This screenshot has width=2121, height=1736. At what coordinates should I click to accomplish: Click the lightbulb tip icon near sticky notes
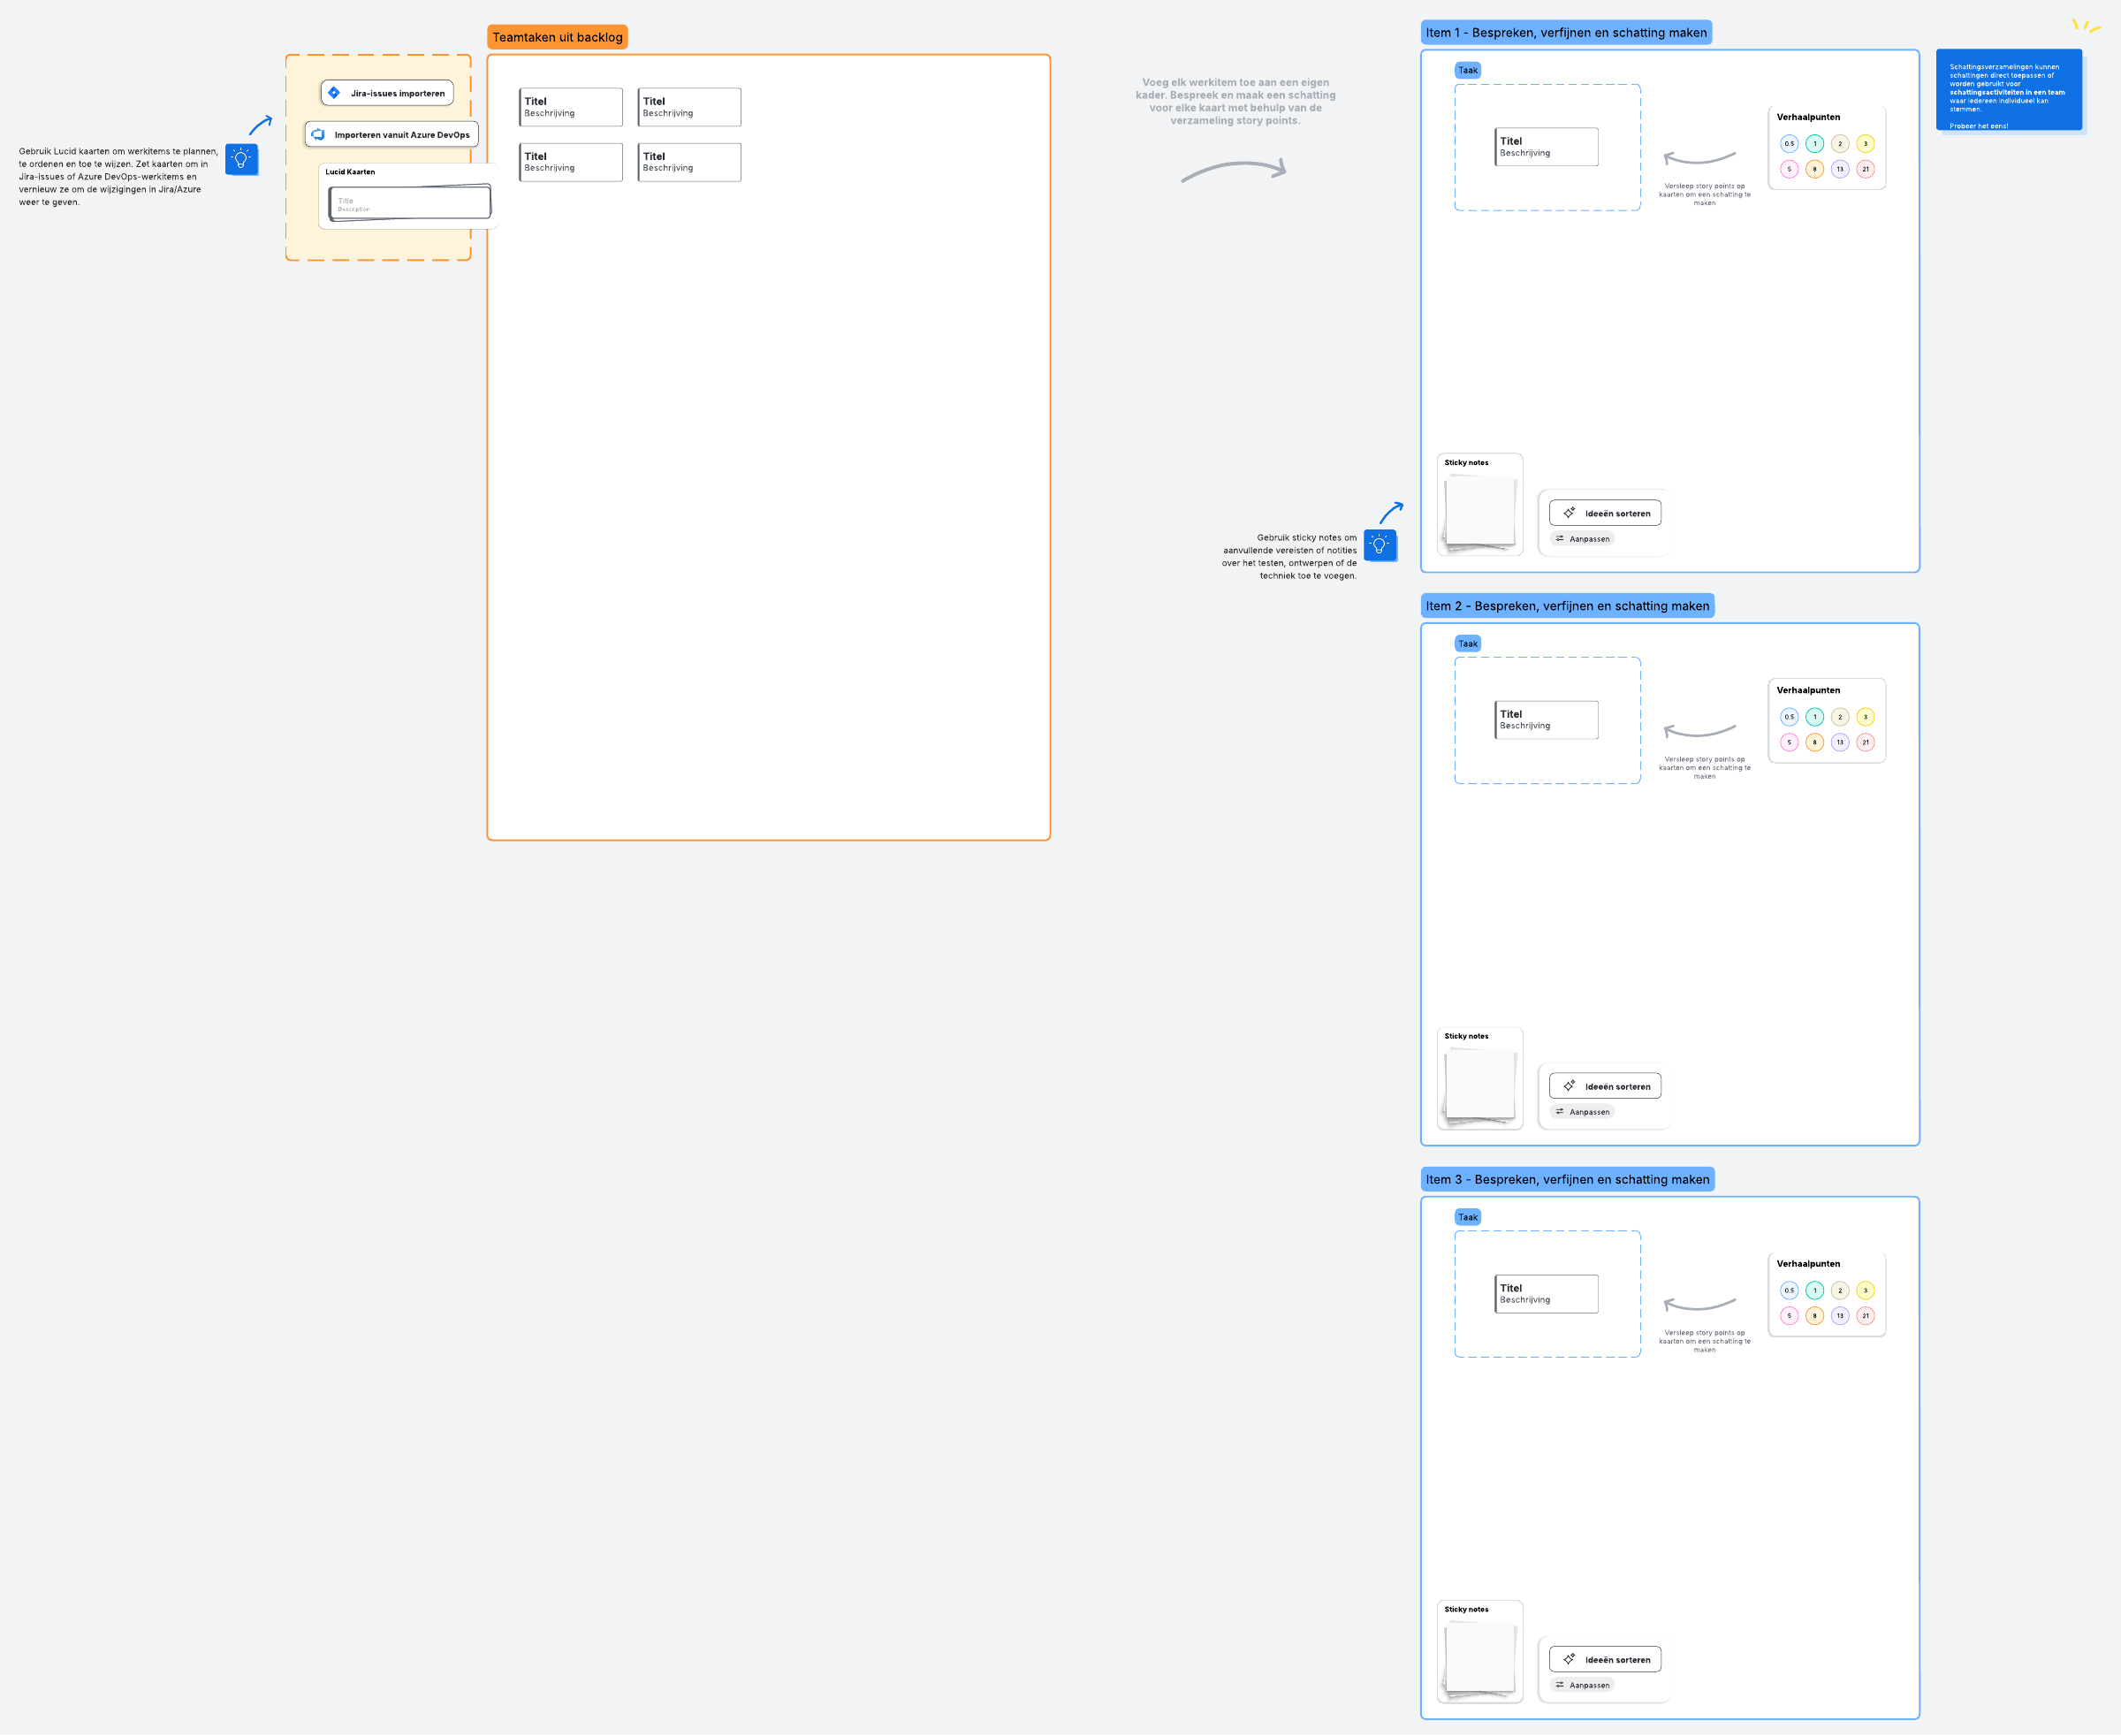[1379, 545]
